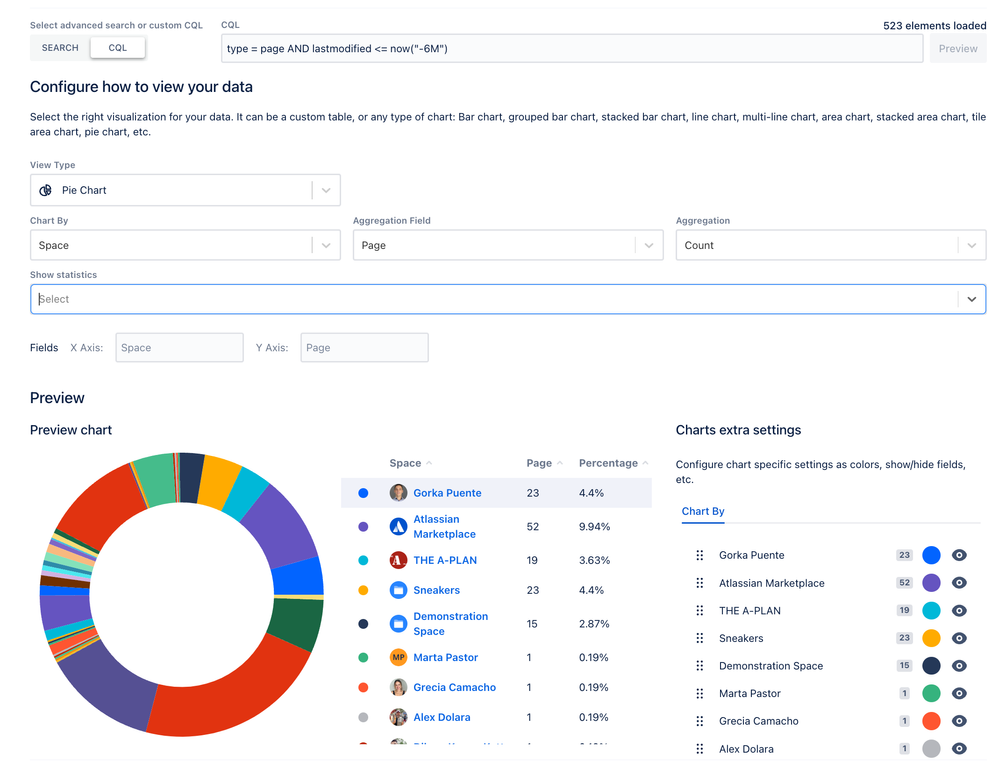Image resolution: width=999 pixels, height=767 pixels.
Task: Open Sneakers space link
Action: 436,591
